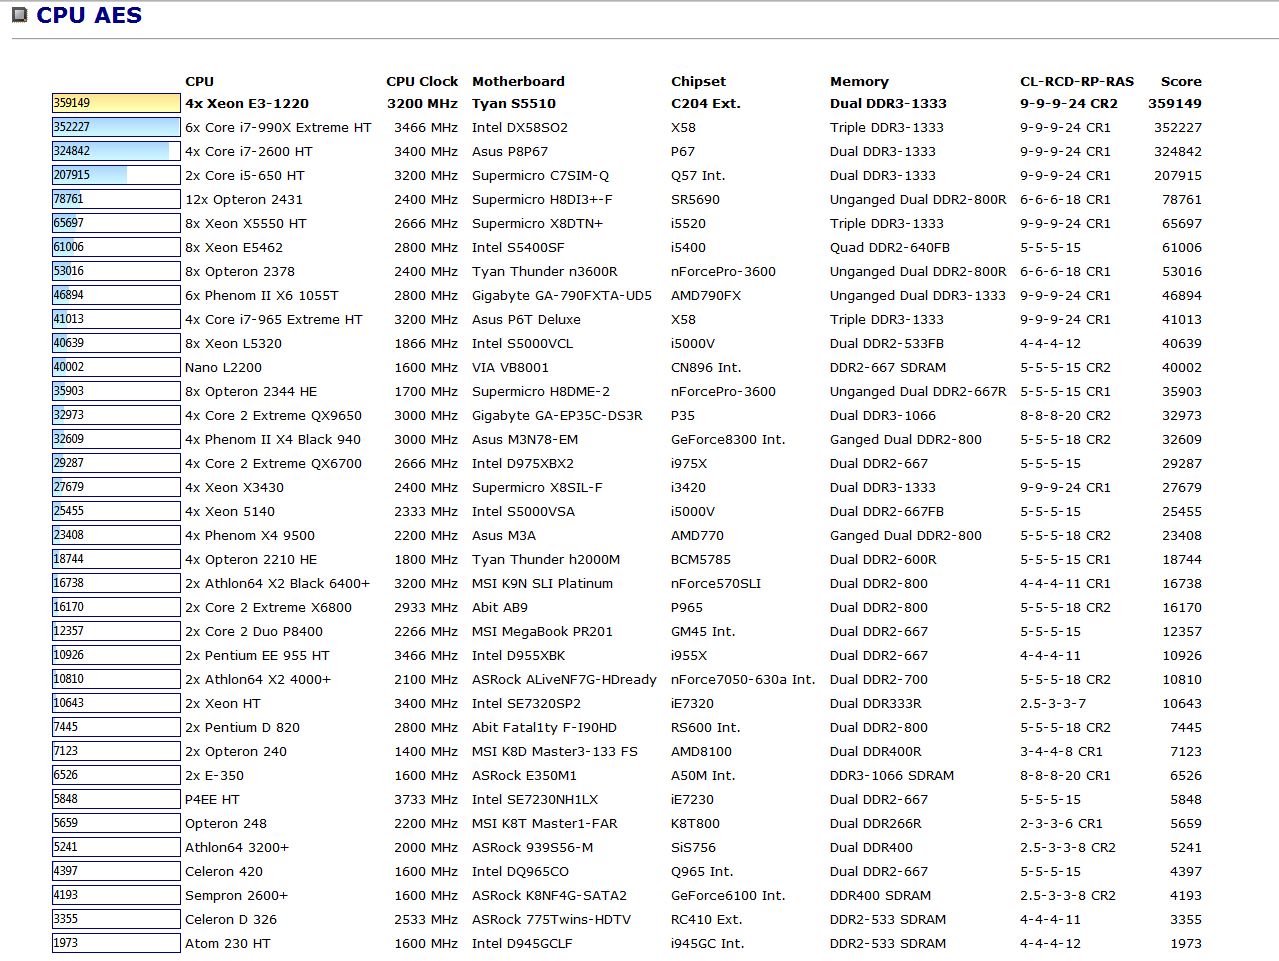Viewport: 1279px width, 961px height.
Task: Select 2x Athlon64 X2 Black 6400+
Action: point(277,583)
